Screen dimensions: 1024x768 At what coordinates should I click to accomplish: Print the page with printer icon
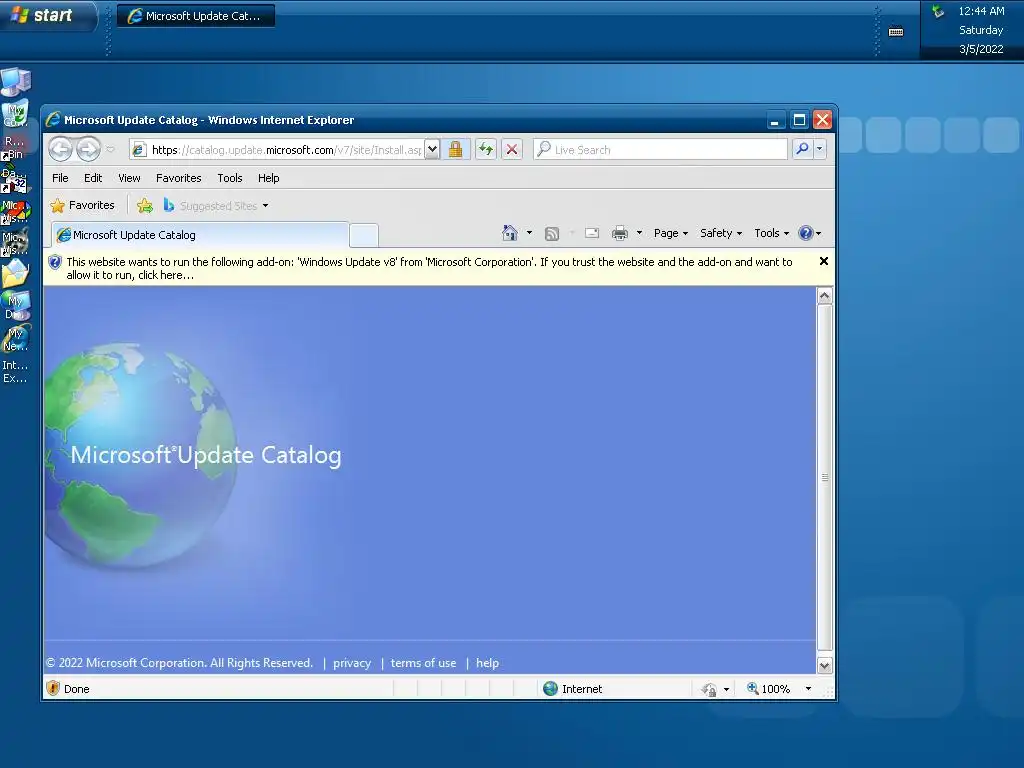[x=620, y=233]
